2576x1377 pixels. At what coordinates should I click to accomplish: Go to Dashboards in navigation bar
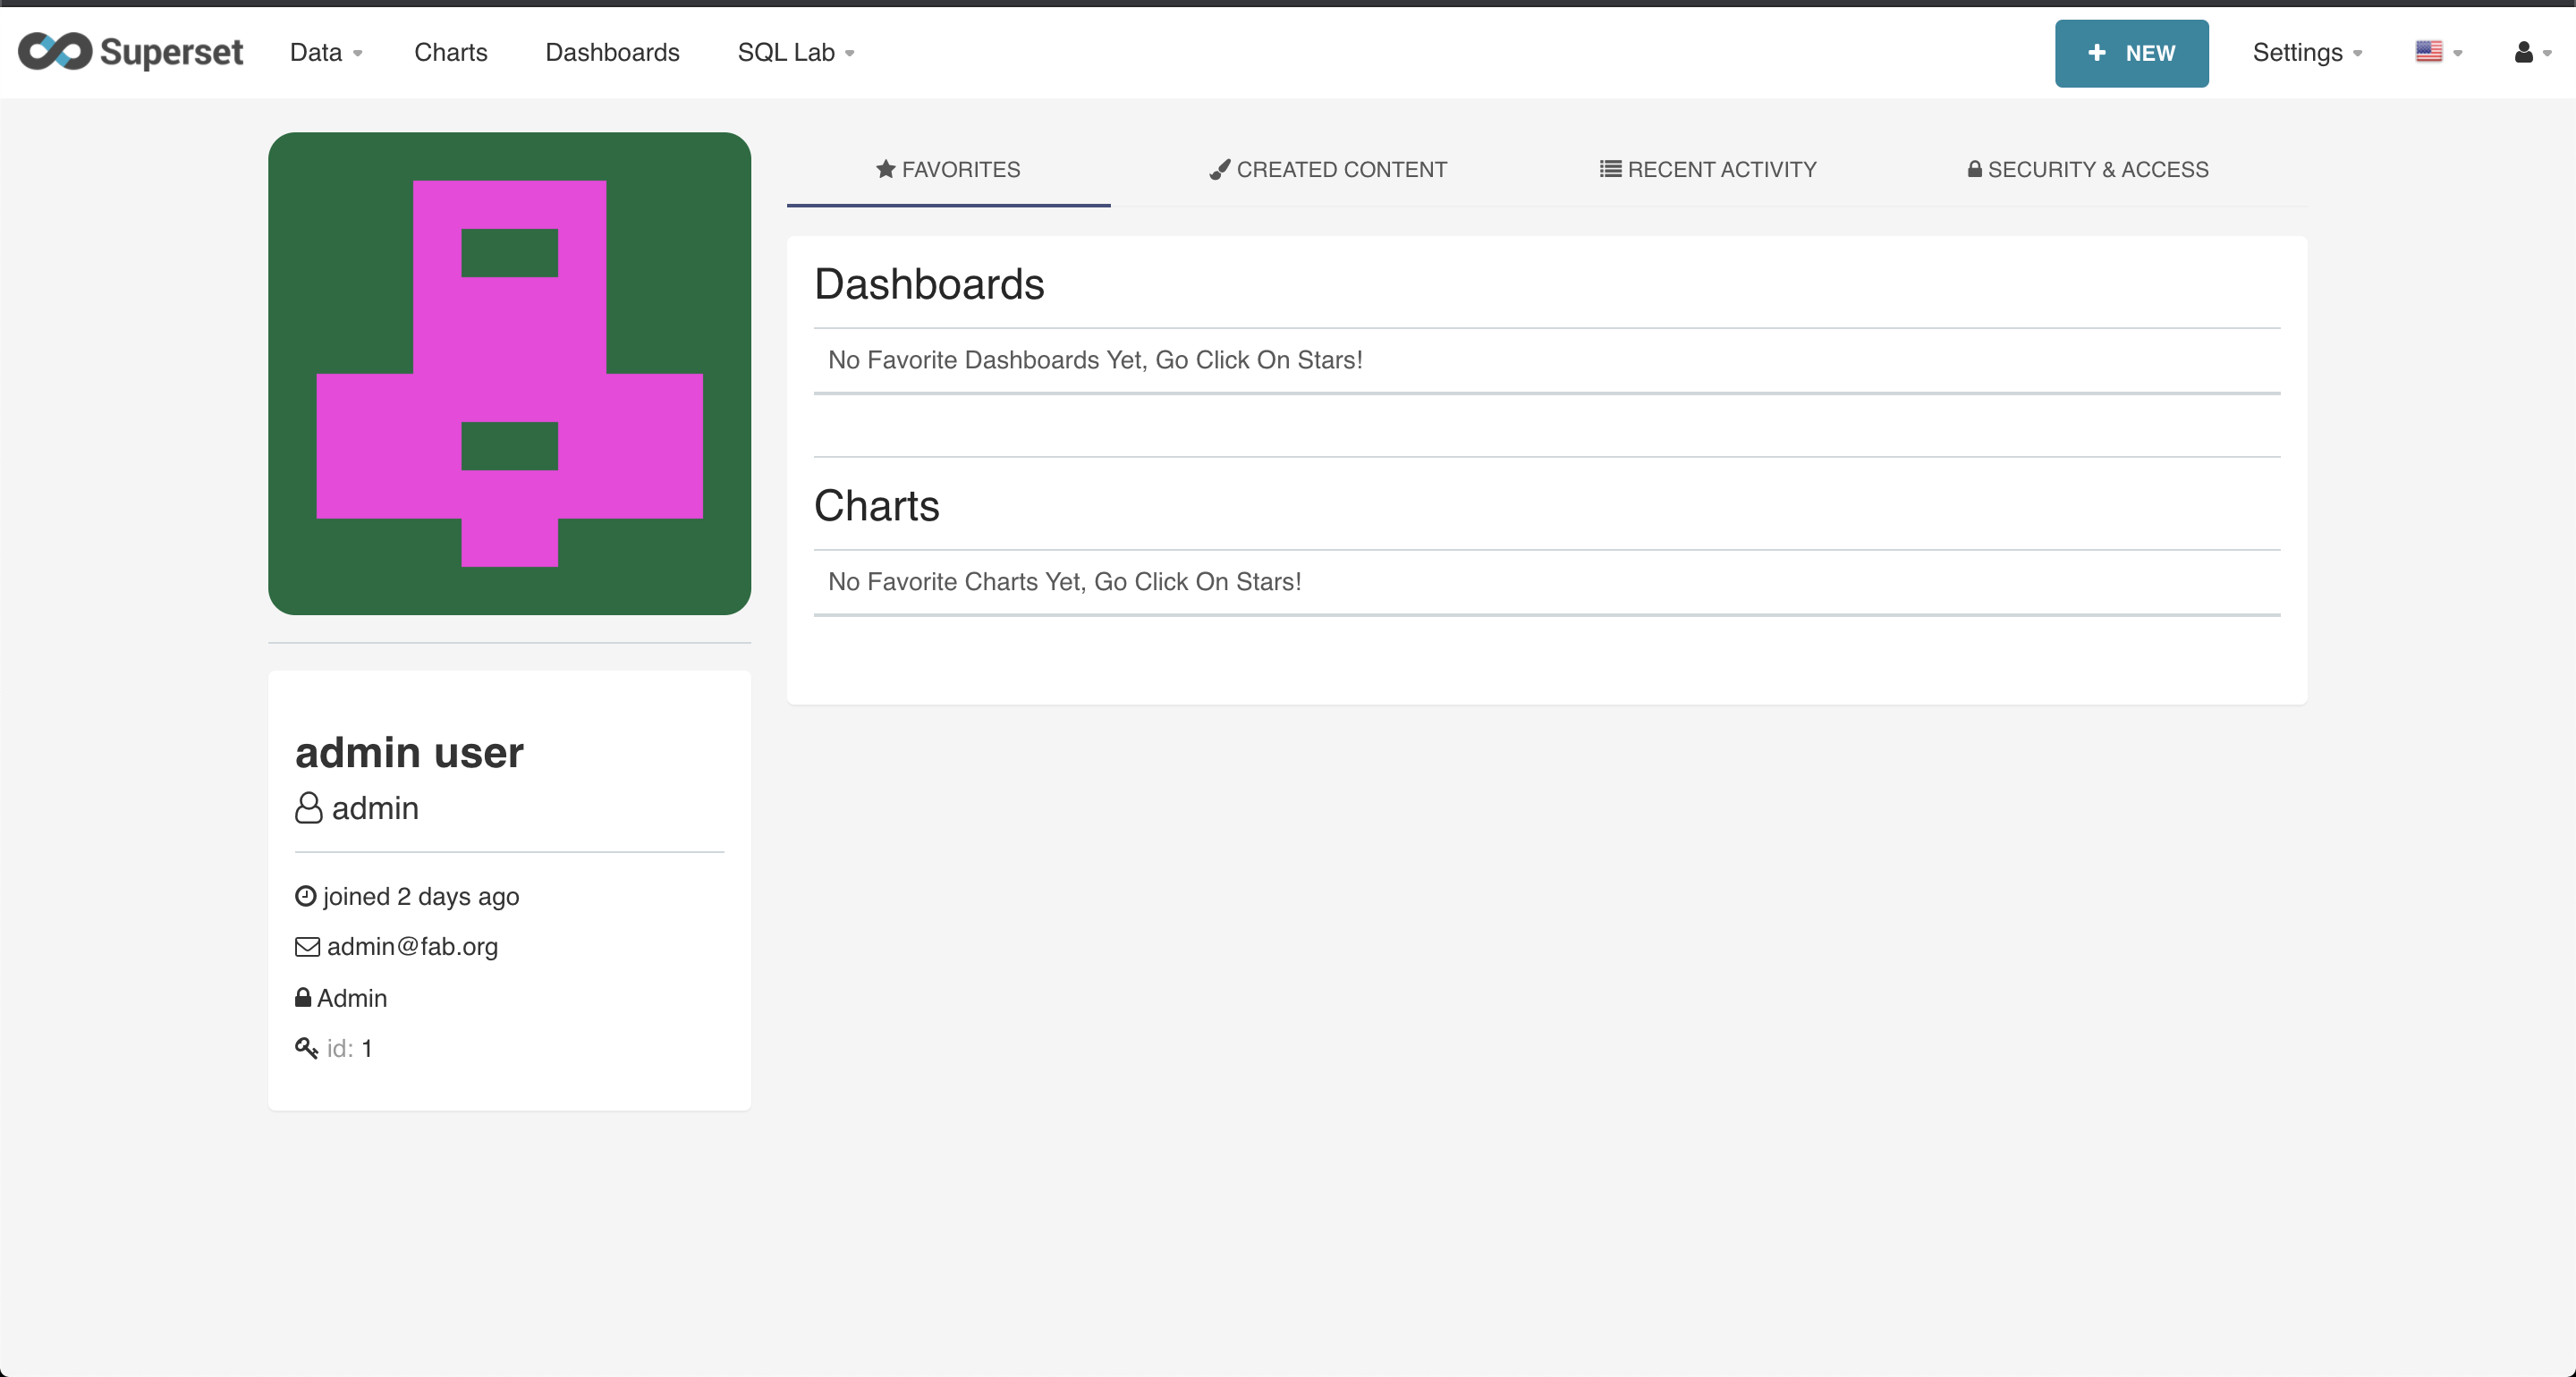click(612, 52)
